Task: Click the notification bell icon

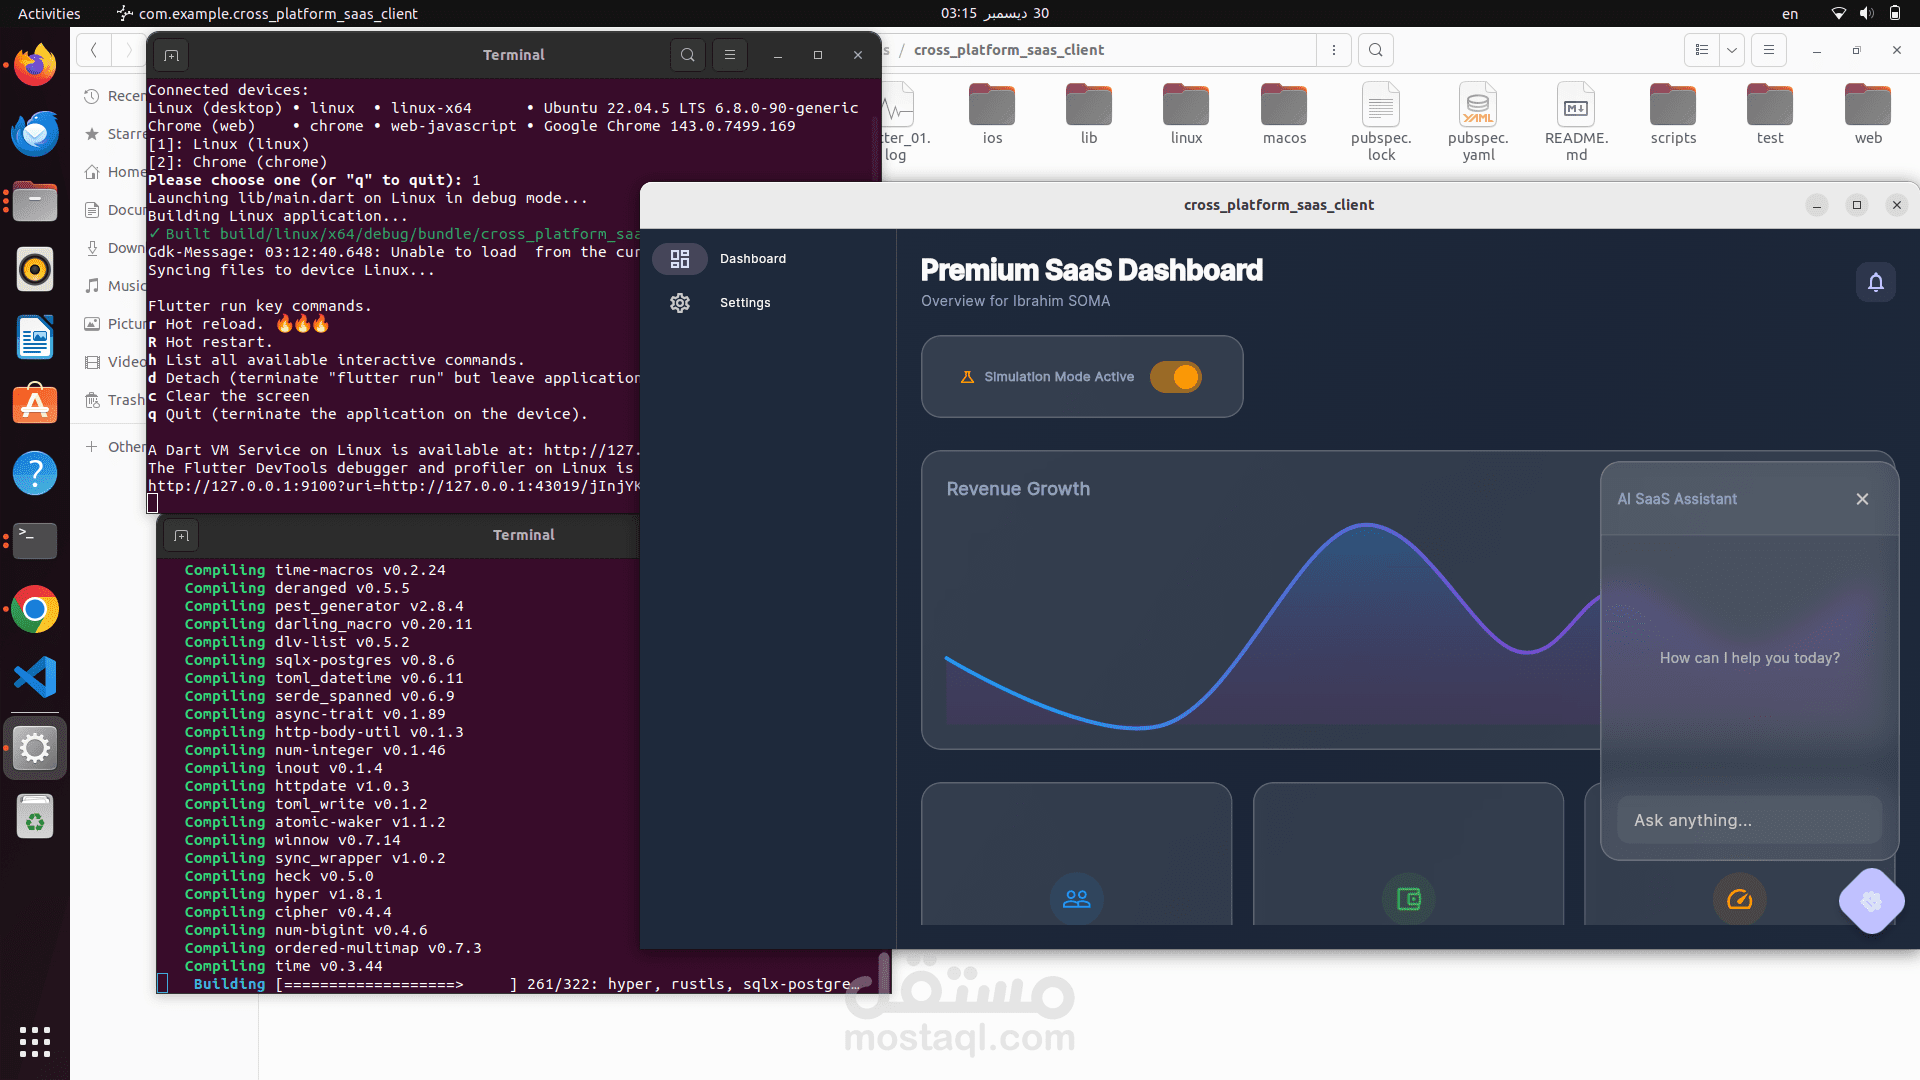Action: click(x=1875, y=282)
